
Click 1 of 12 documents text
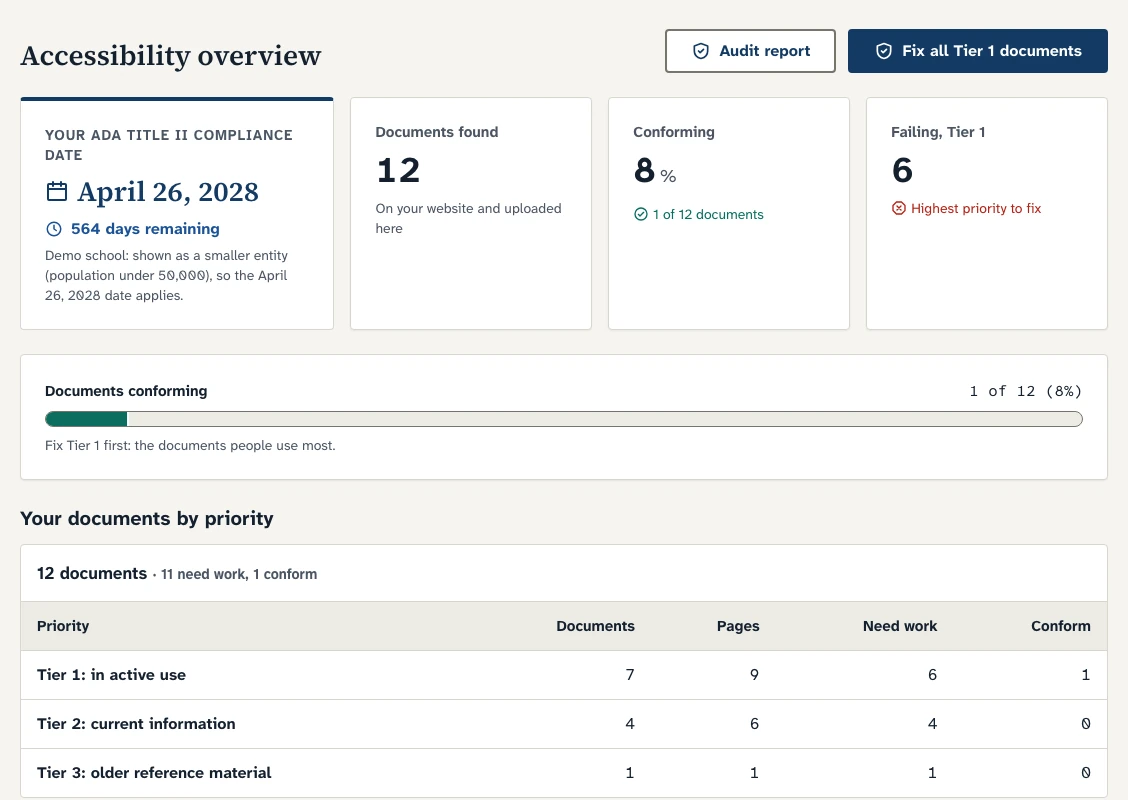[x=708, y=214]
